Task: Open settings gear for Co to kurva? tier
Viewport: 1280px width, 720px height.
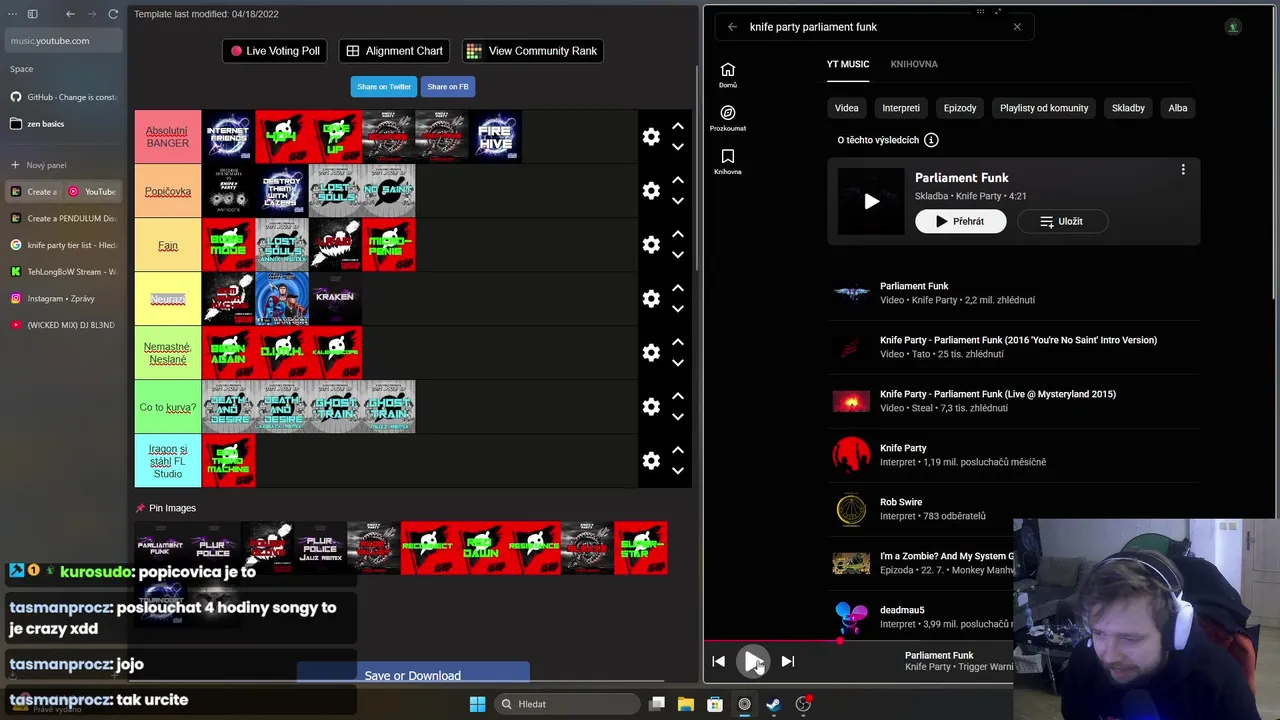Action: click(651, 407)
